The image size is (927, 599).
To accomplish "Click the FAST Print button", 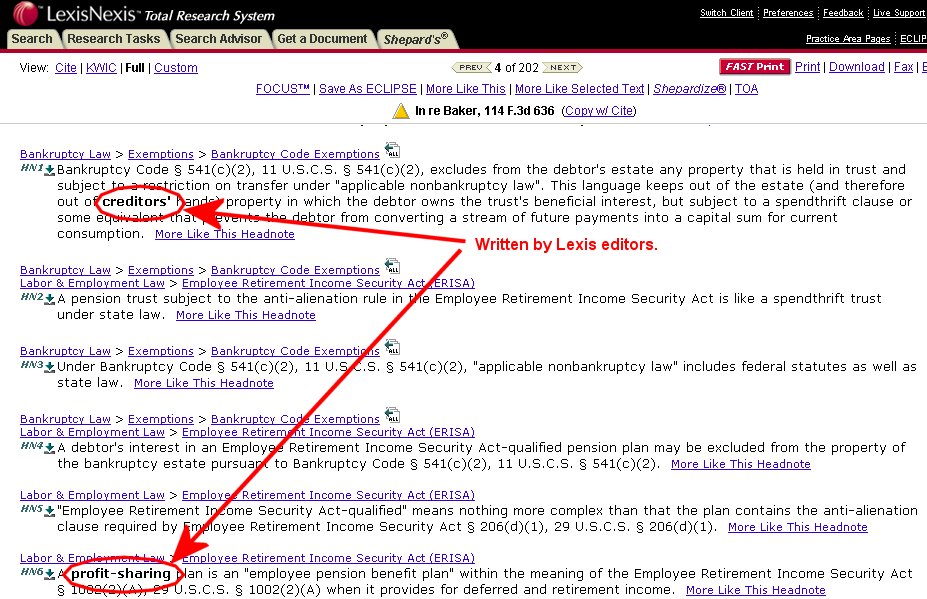I will point(754,67).
